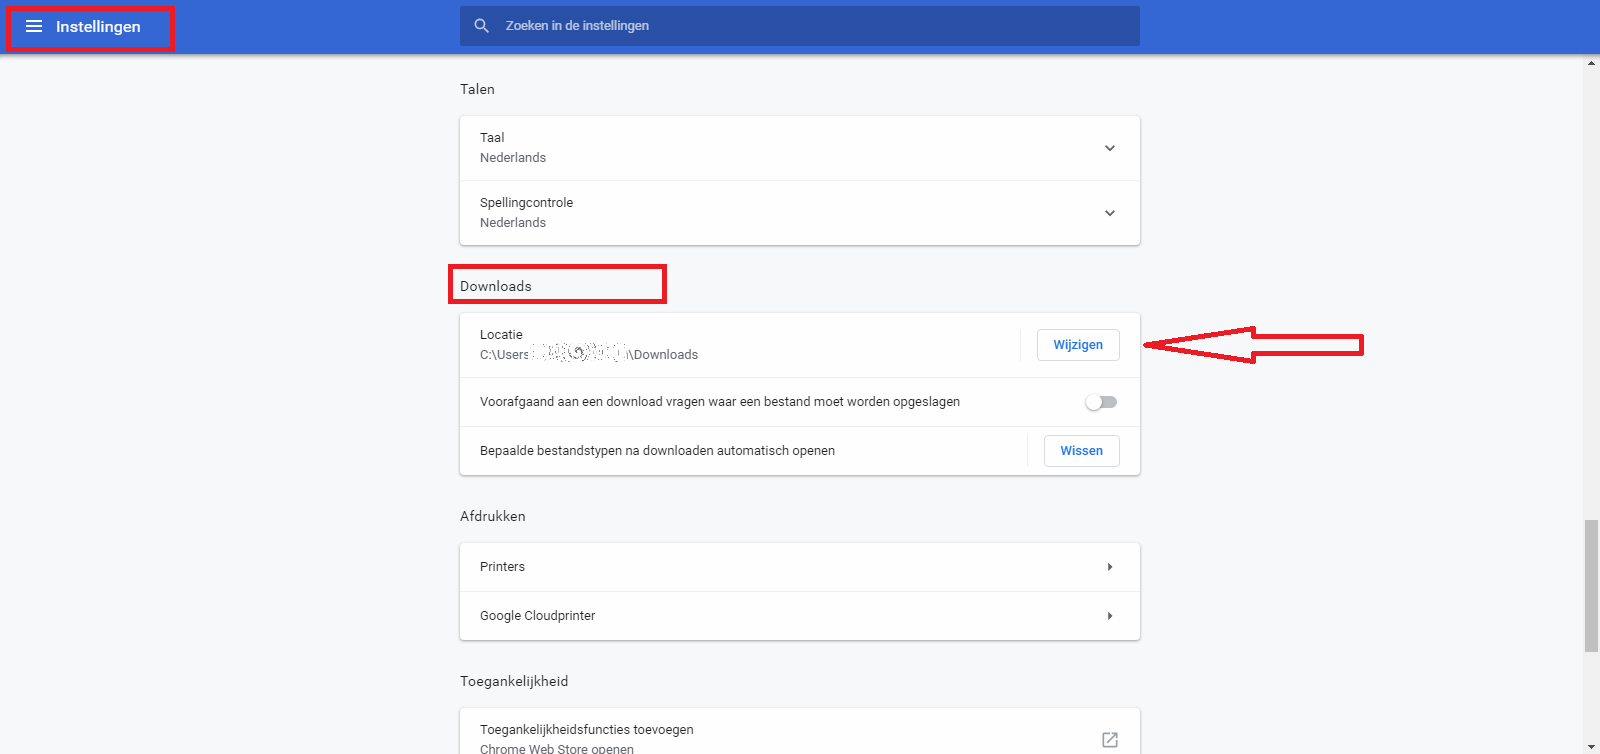Open the Printers entry label
The width and height of the screenshot is (1600, 754).
pyautogui.click(x=502, y=567)
